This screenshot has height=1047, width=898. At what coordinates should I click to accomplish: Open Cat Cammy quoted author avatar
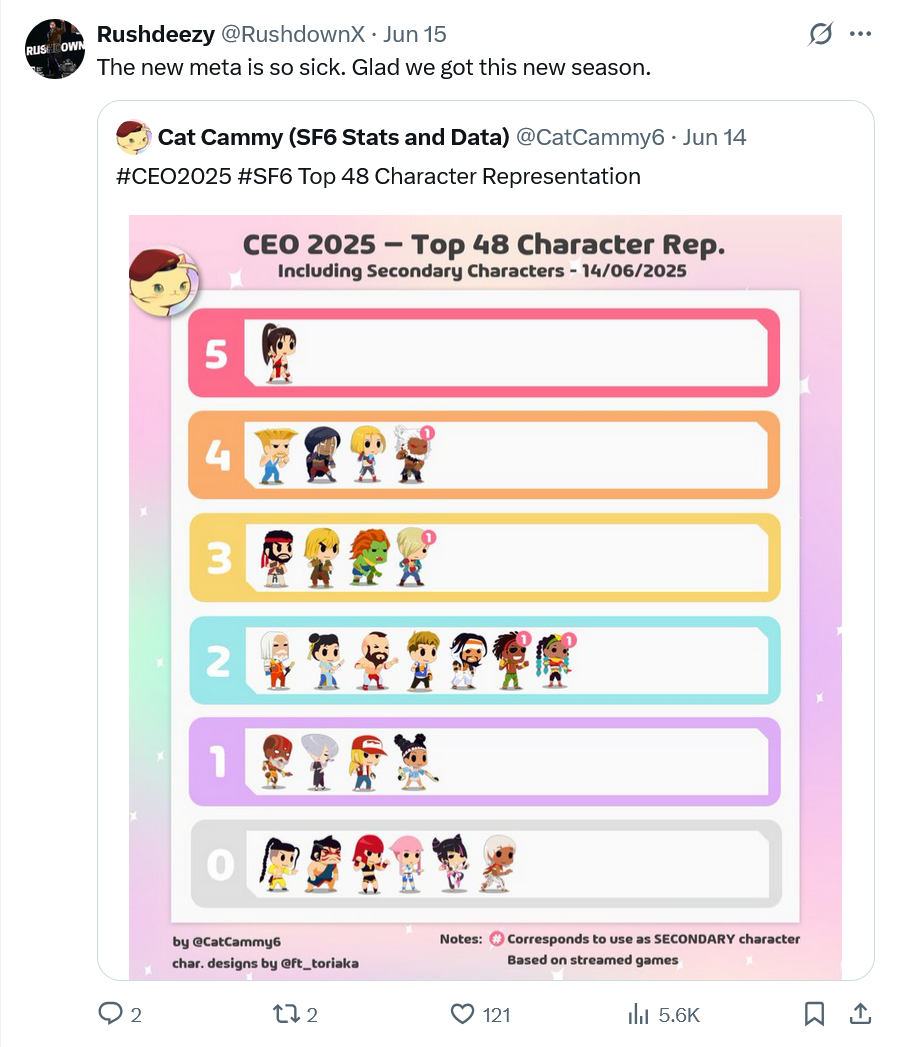click(133, 137)
